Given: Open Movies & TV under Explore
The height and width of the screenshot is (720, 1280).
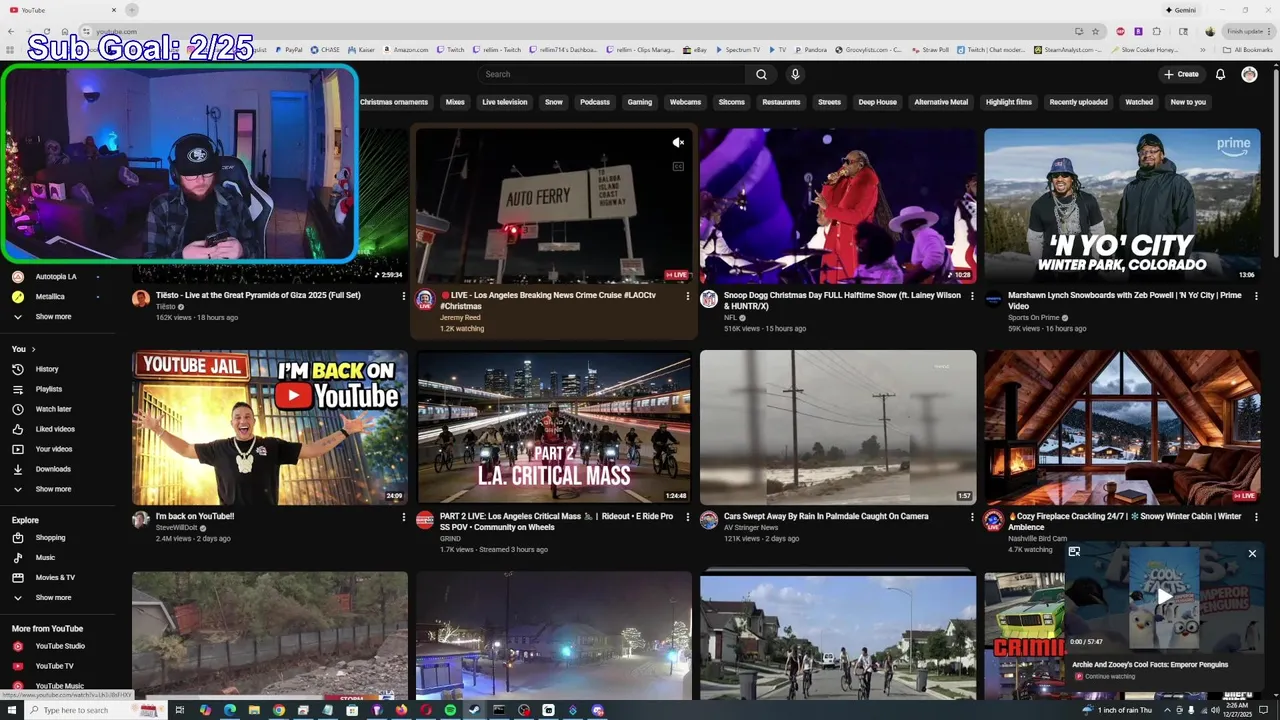Looking at the screenshot, I should pos(57,578).
